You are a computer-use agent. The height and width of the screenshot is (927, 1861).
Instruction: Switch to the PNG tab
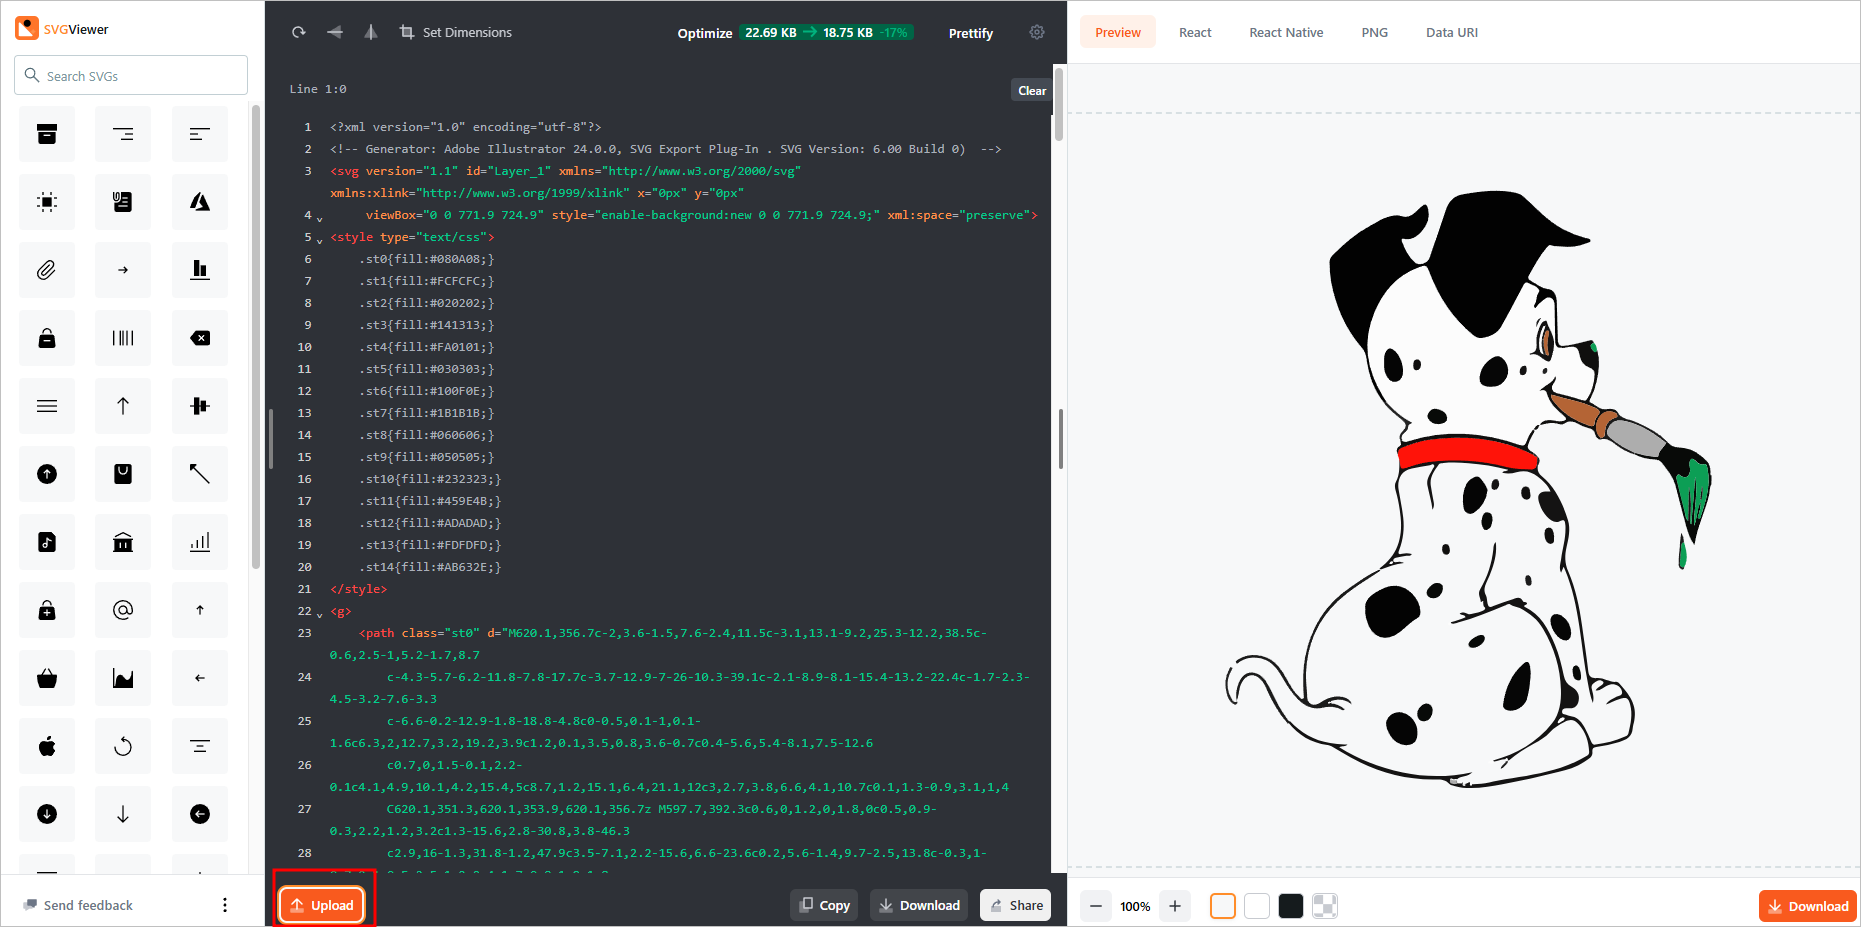pos(1374,32)
